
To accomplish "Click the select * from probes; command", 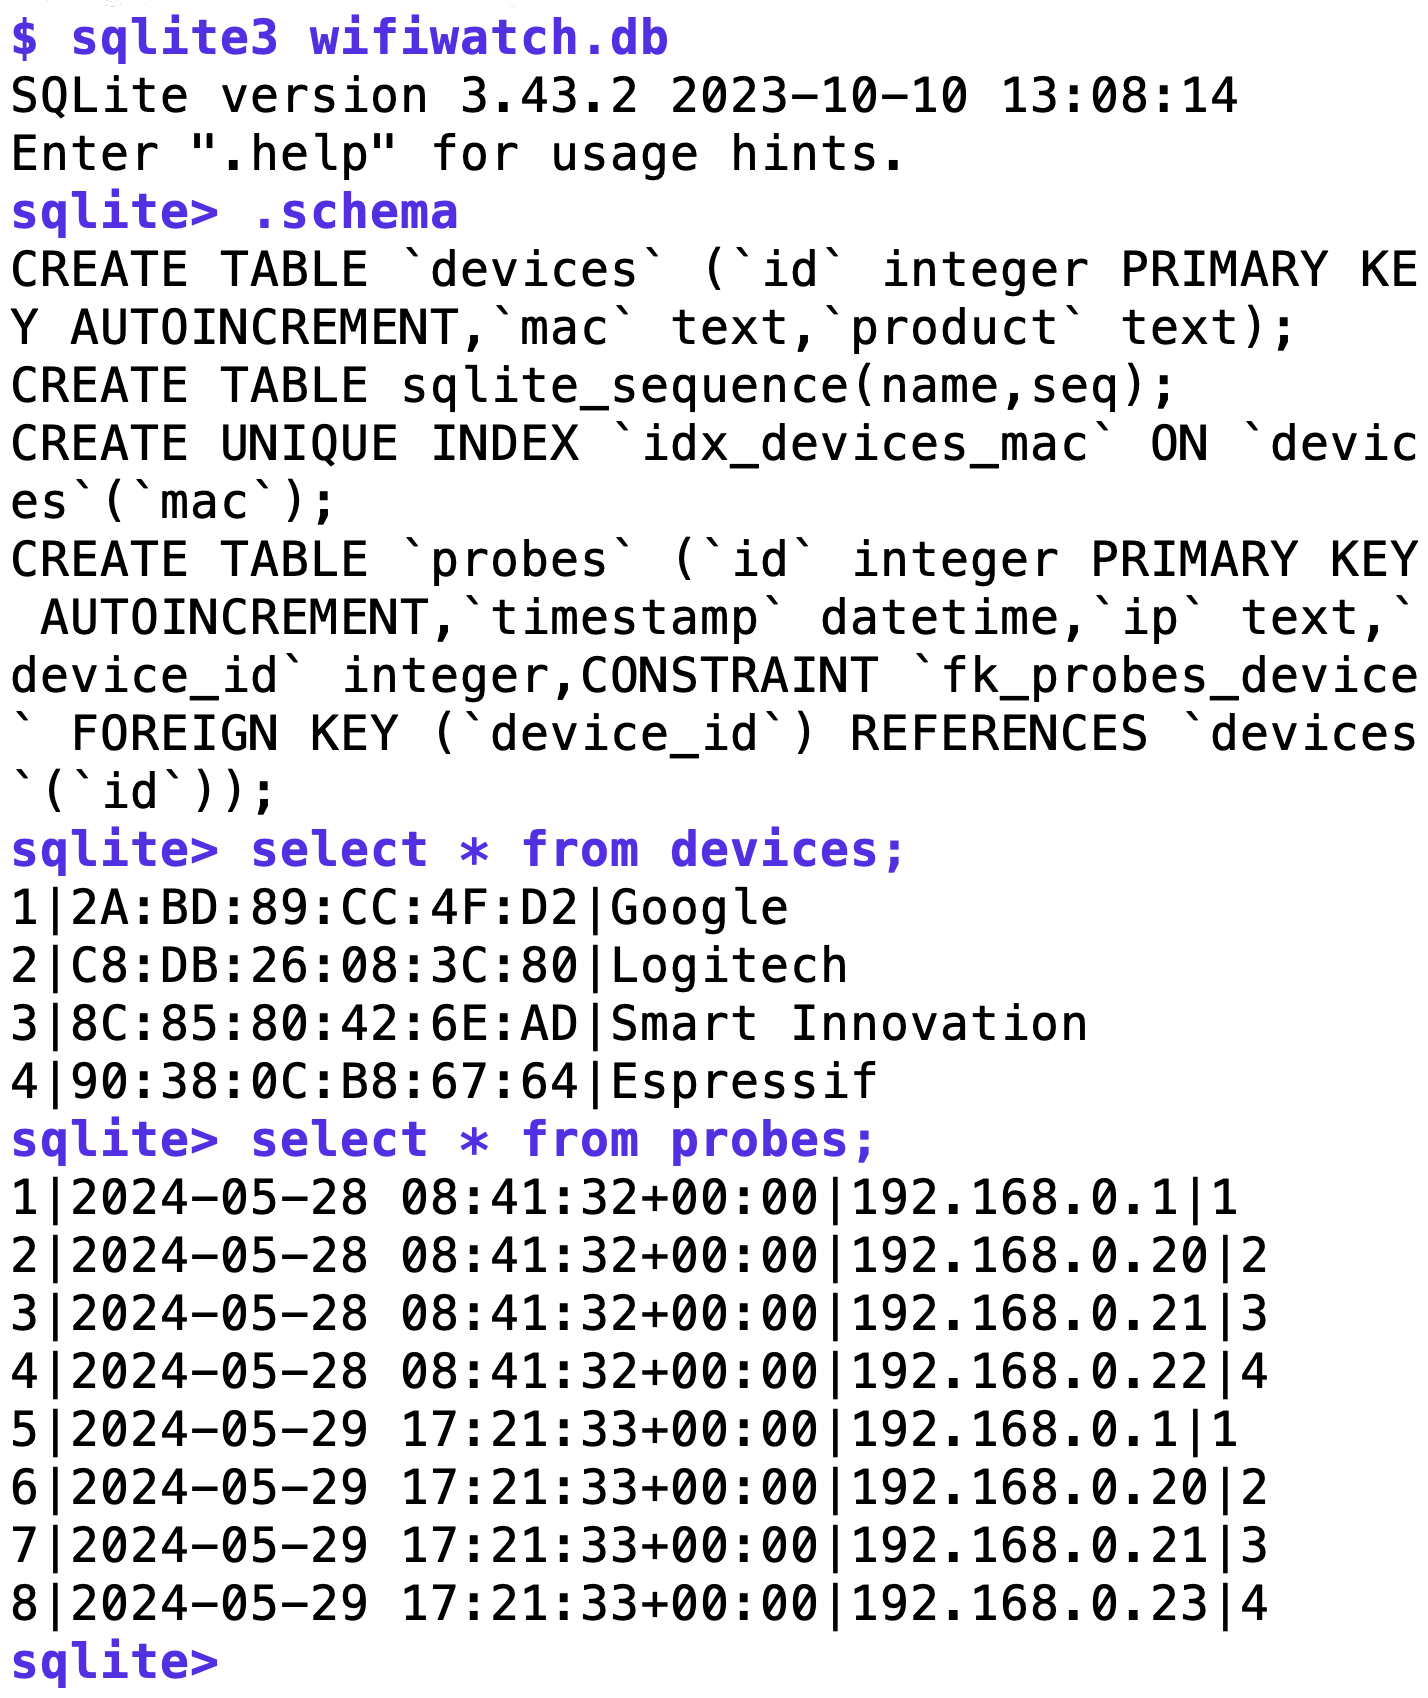I will pos(563,1140).
